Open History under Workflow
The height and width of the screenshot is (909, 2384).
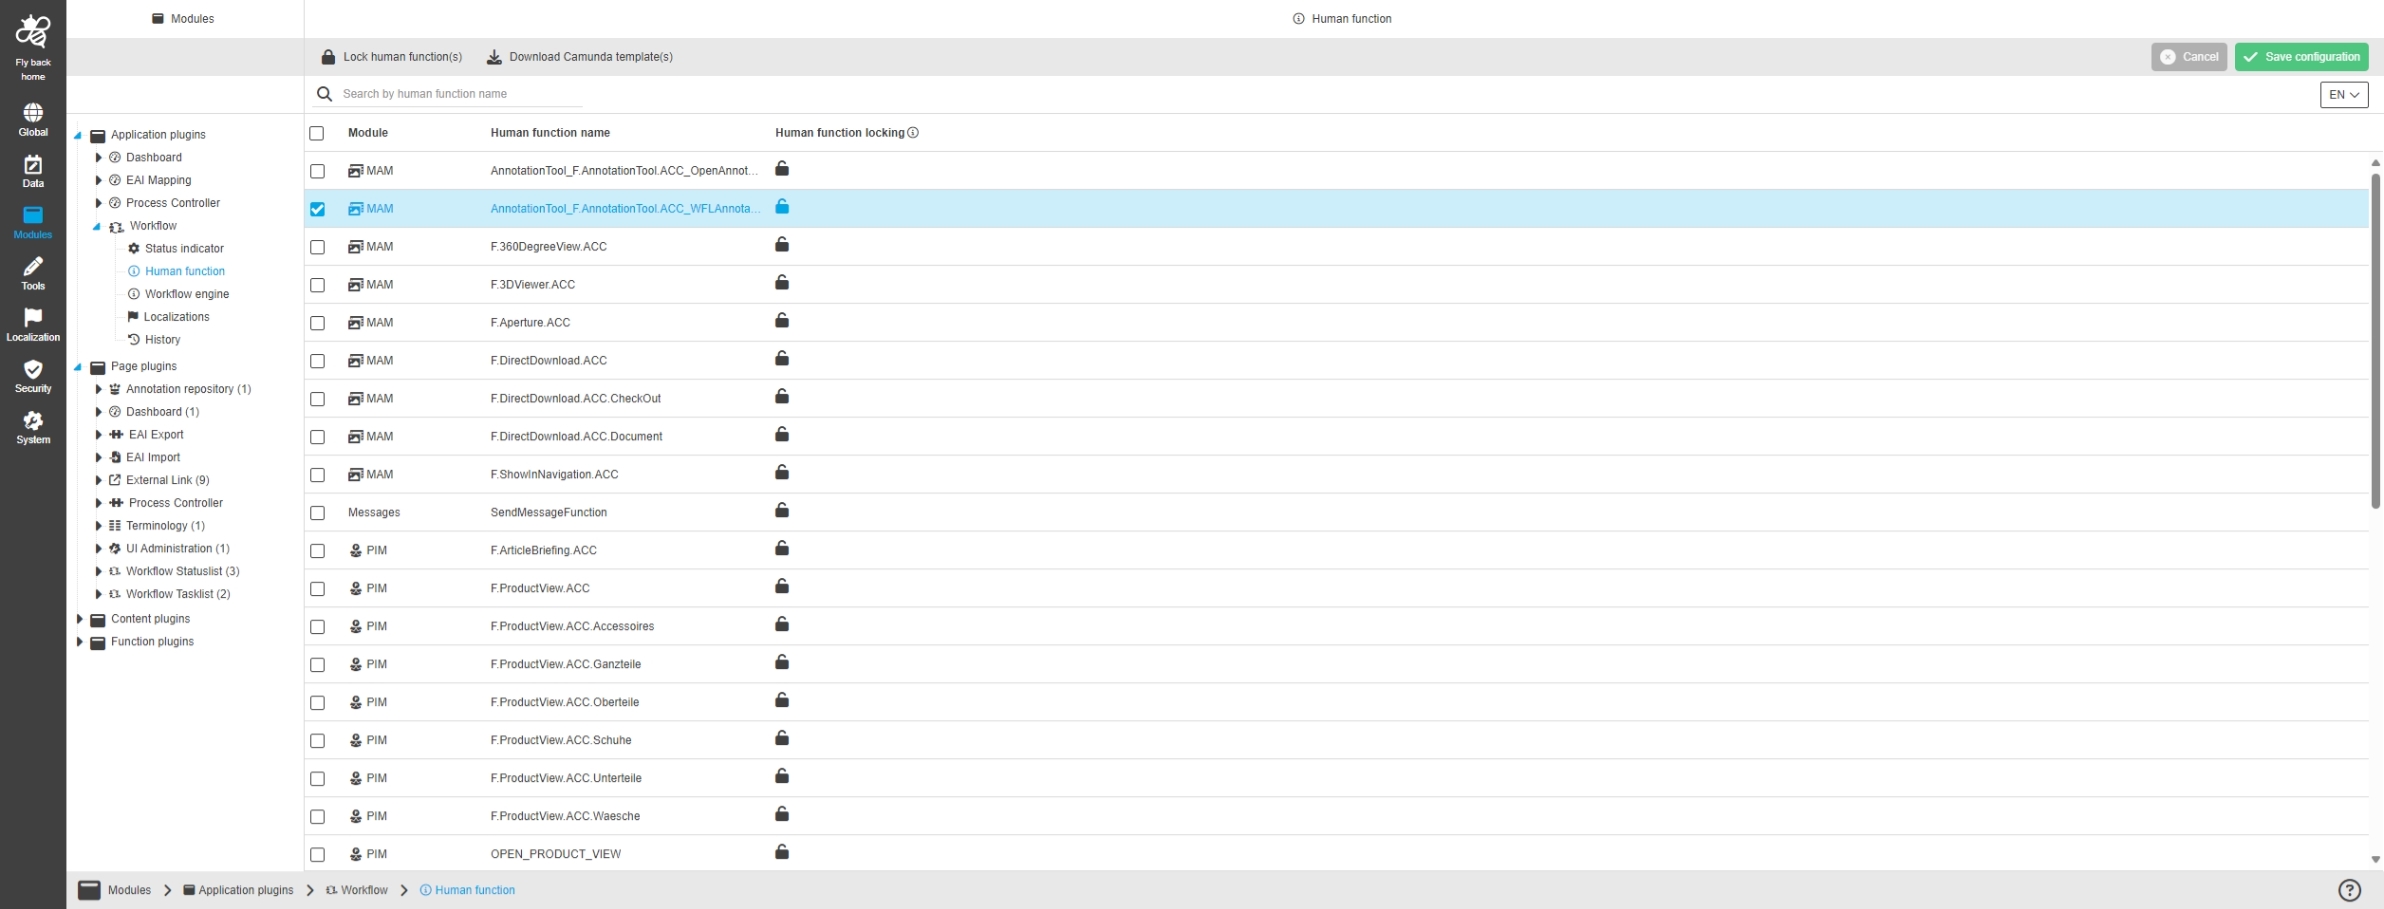[162, 340]
